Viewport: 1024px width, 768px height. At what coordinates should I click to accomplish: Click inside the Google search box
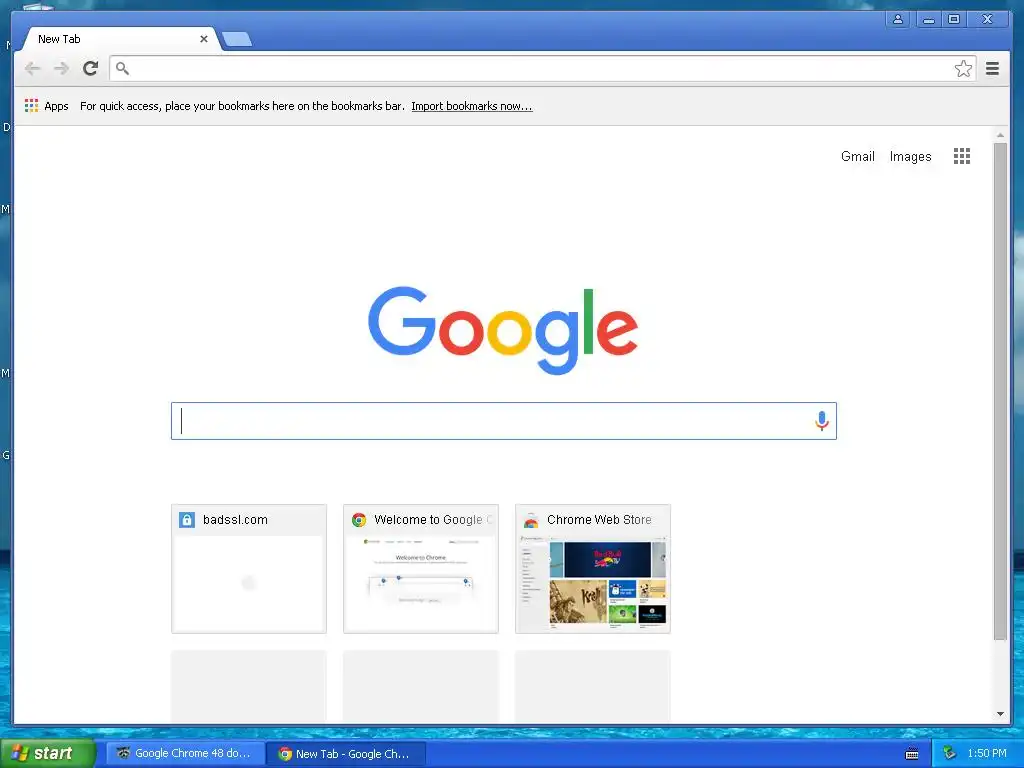pyautogui.click(x=504, y=421)
